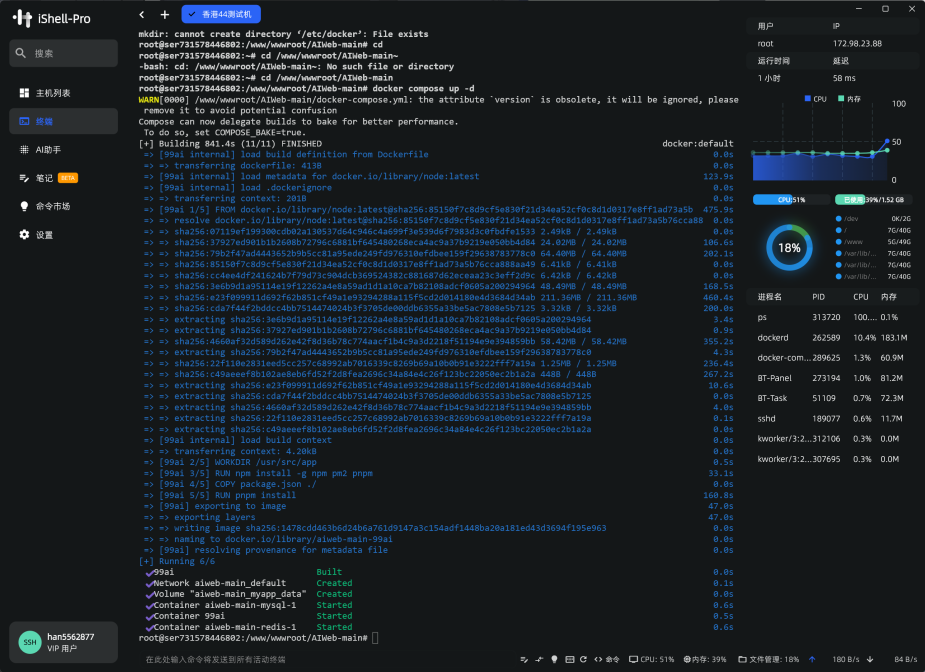Maximize the iShell-Pro window
The height and width of the screenshot is (672, 925).
(885, 9)
